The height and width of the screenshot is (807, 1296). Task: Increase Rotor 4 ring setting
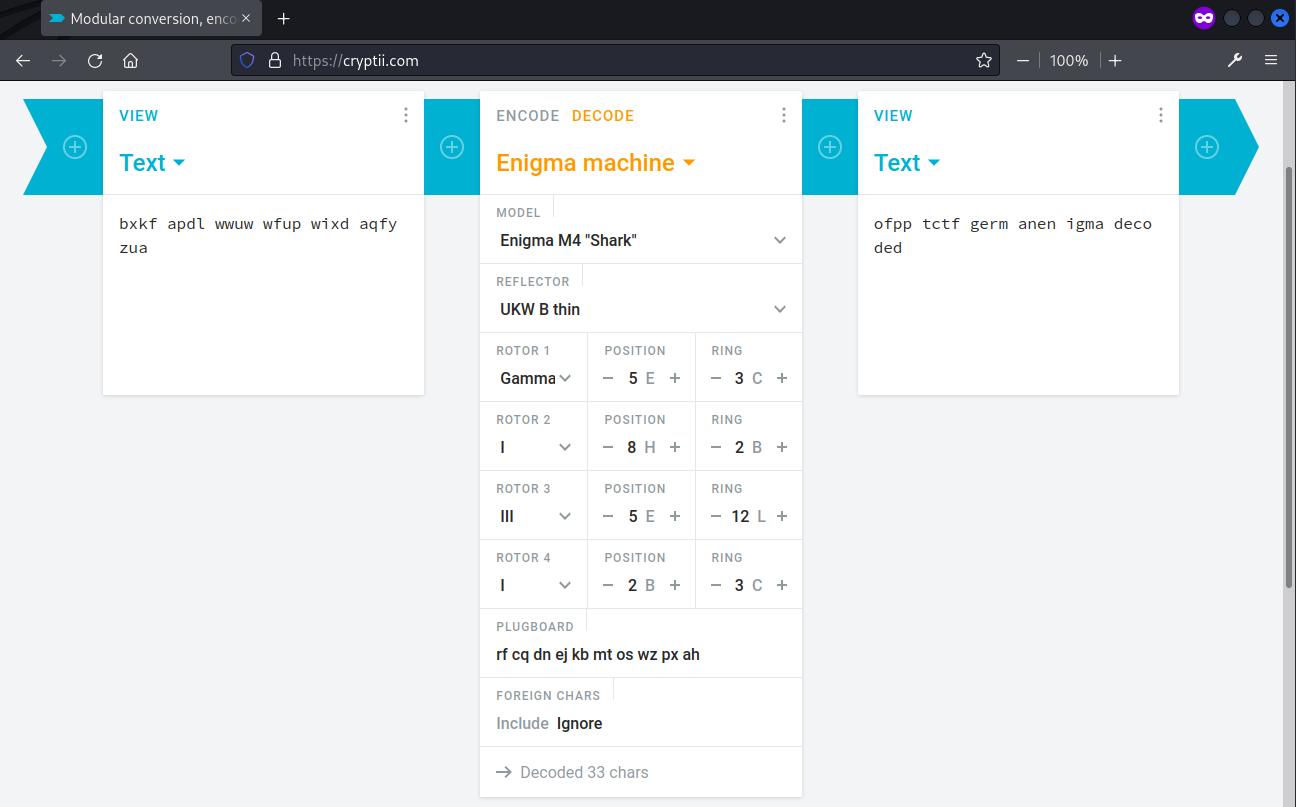[782, 585]
